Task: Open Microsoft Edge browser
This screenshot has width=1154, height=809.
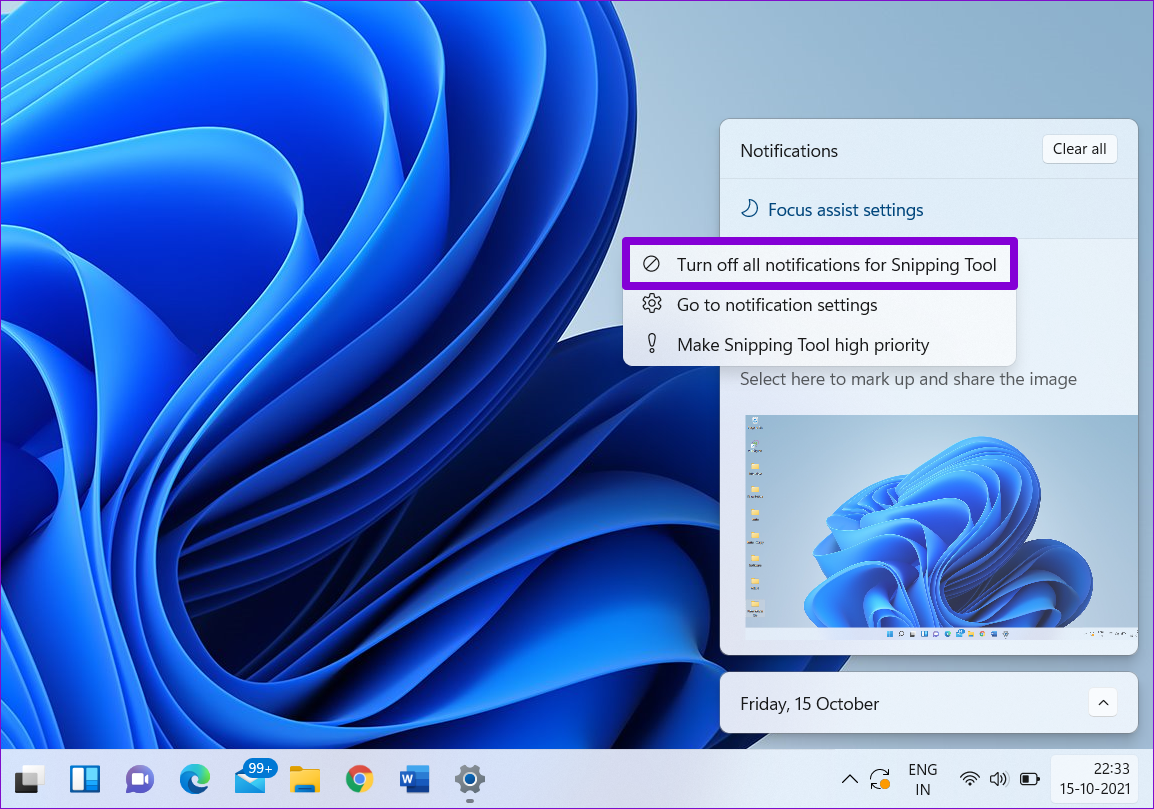Action: click(x=194, y=779)
